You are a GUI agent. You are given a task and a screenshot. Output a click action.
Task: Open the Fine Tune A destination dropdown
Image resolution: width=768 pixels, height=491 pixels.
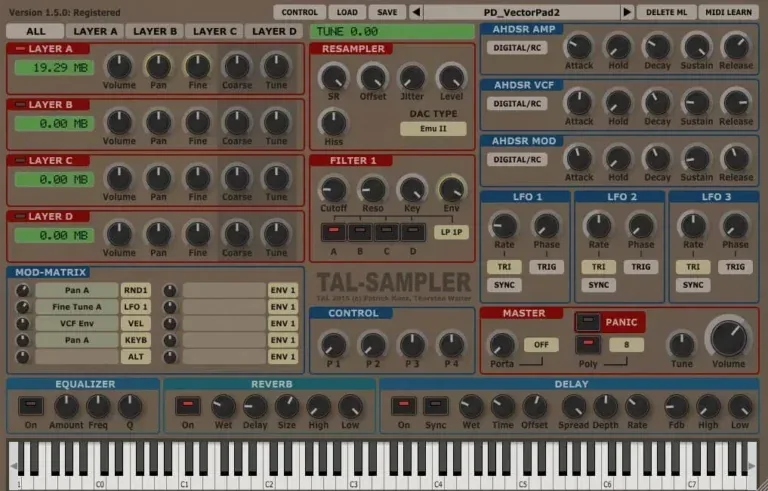click(77, 307)
